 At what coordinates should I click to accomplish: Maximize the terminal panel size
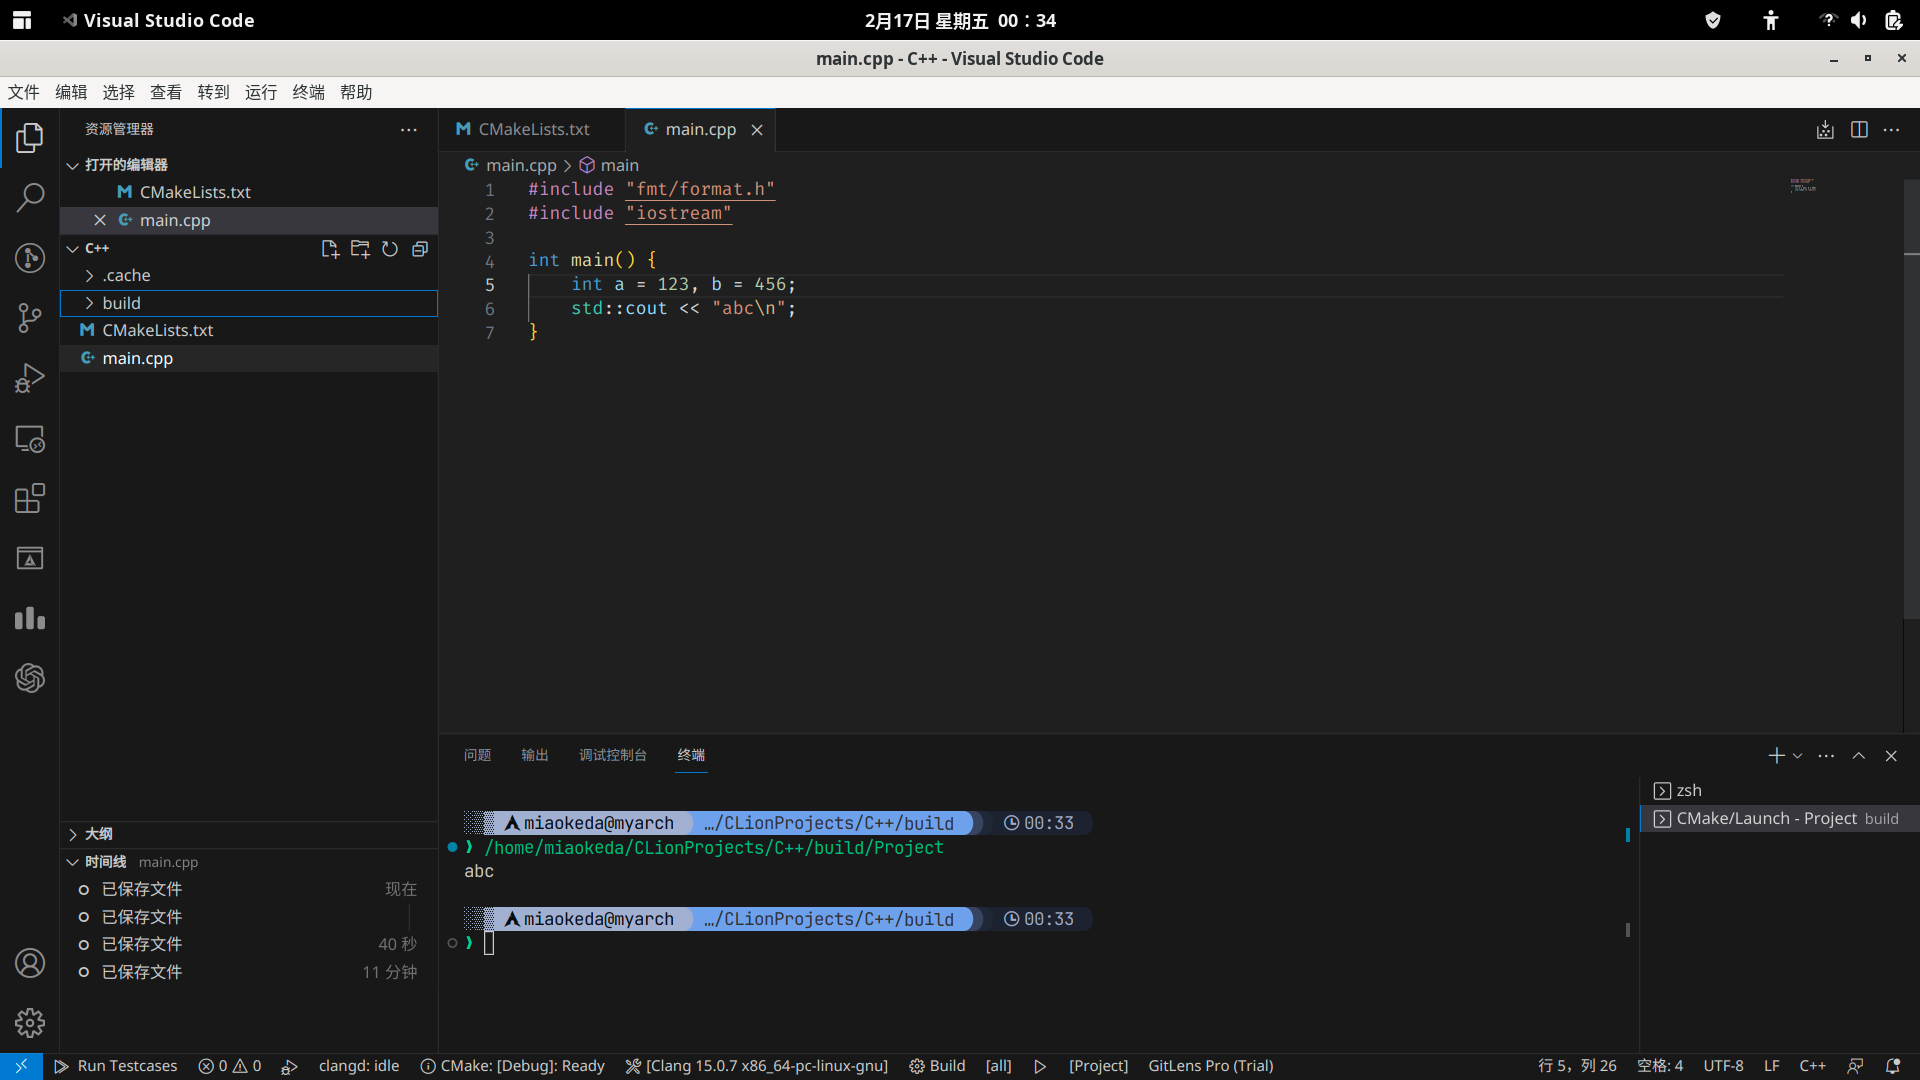coord(1858,756)
